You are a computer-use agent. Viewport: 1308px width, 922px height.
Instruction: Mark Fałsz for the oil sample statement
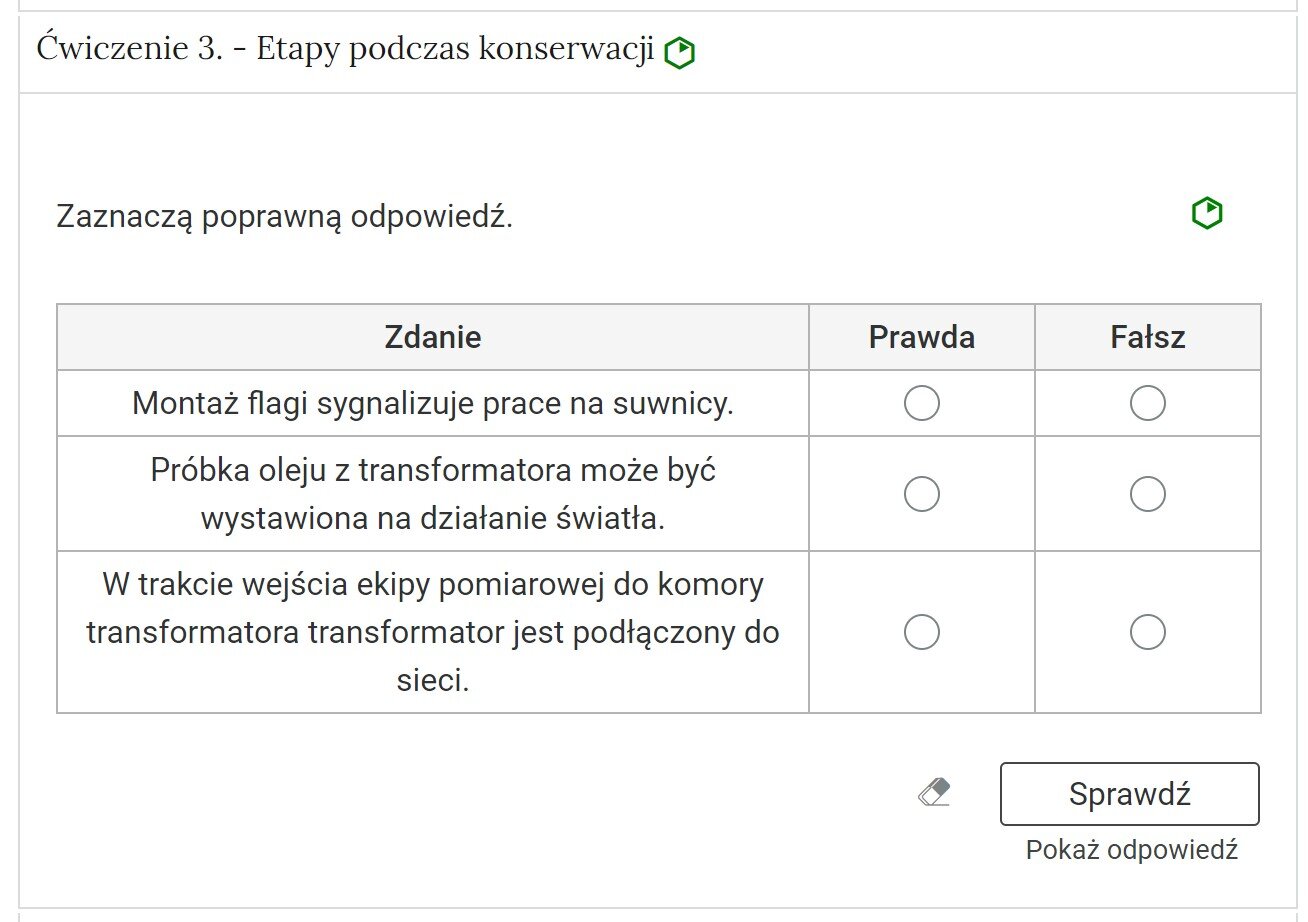[x=1147, y=493]
